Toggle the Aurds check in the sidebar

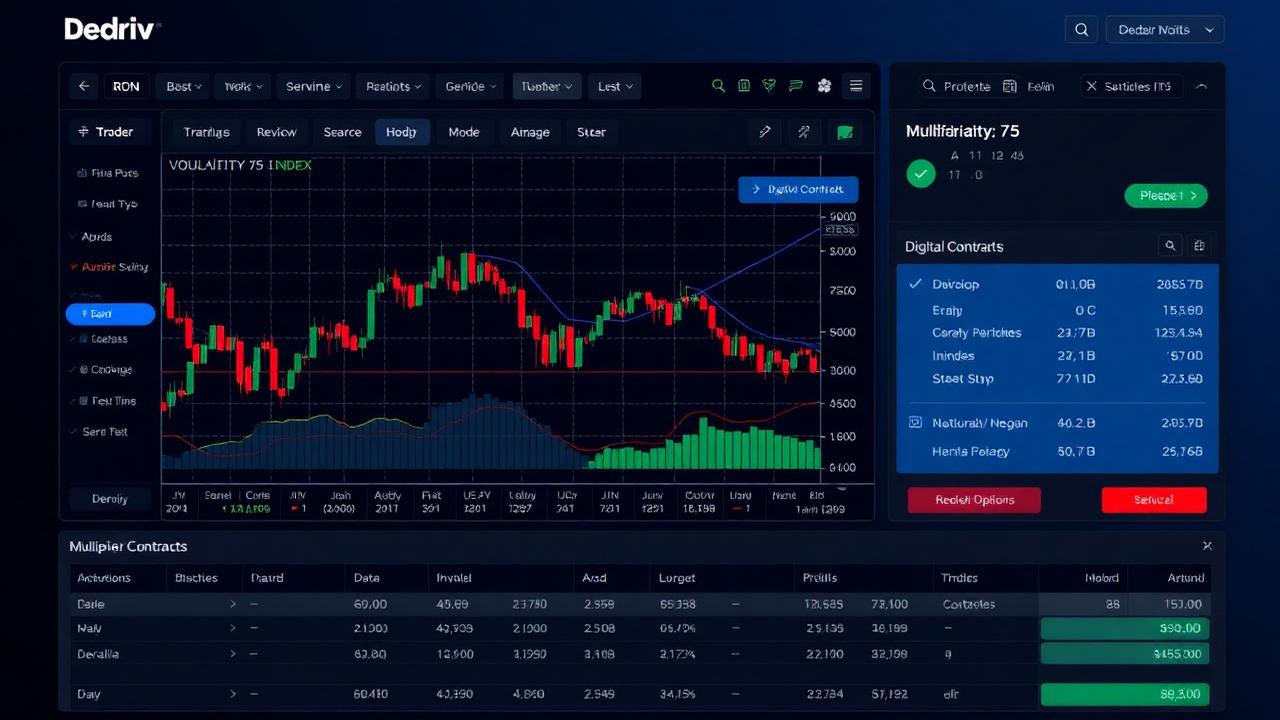(74, 237)
